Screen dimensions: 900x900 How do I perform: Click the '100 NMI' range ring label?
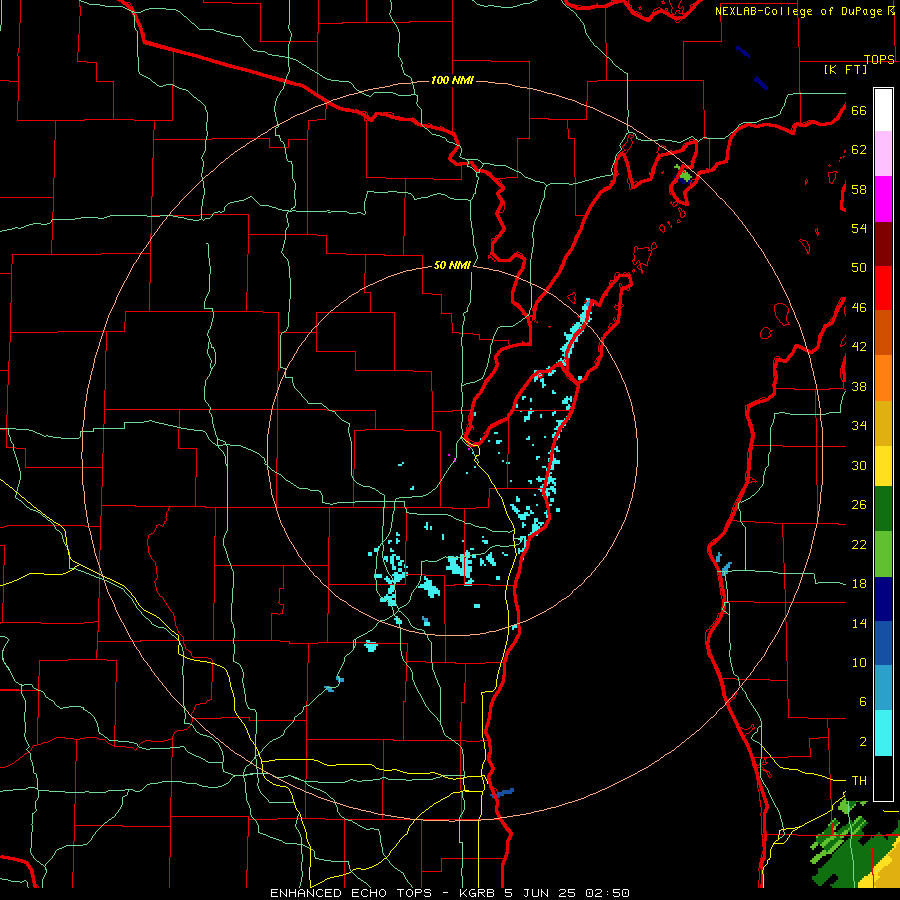point(452,80)
